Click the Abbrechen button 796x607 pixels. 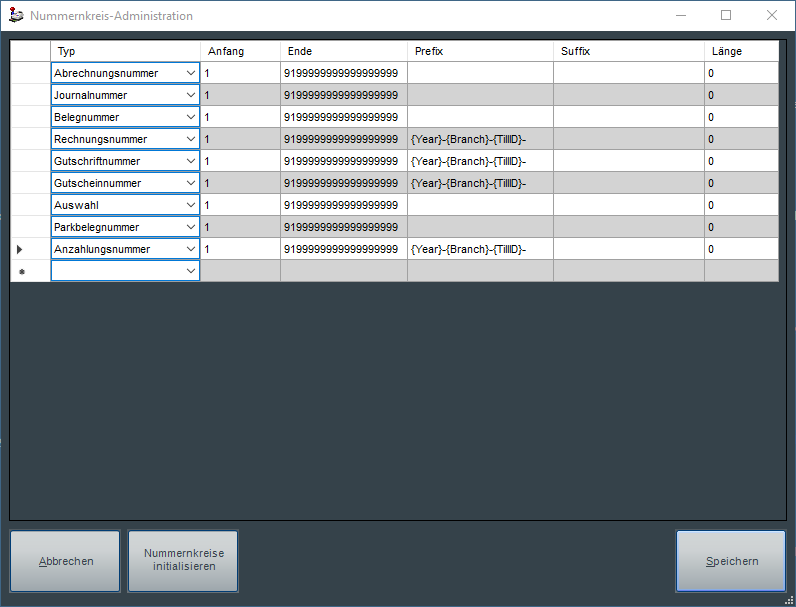tap(66, 561)
